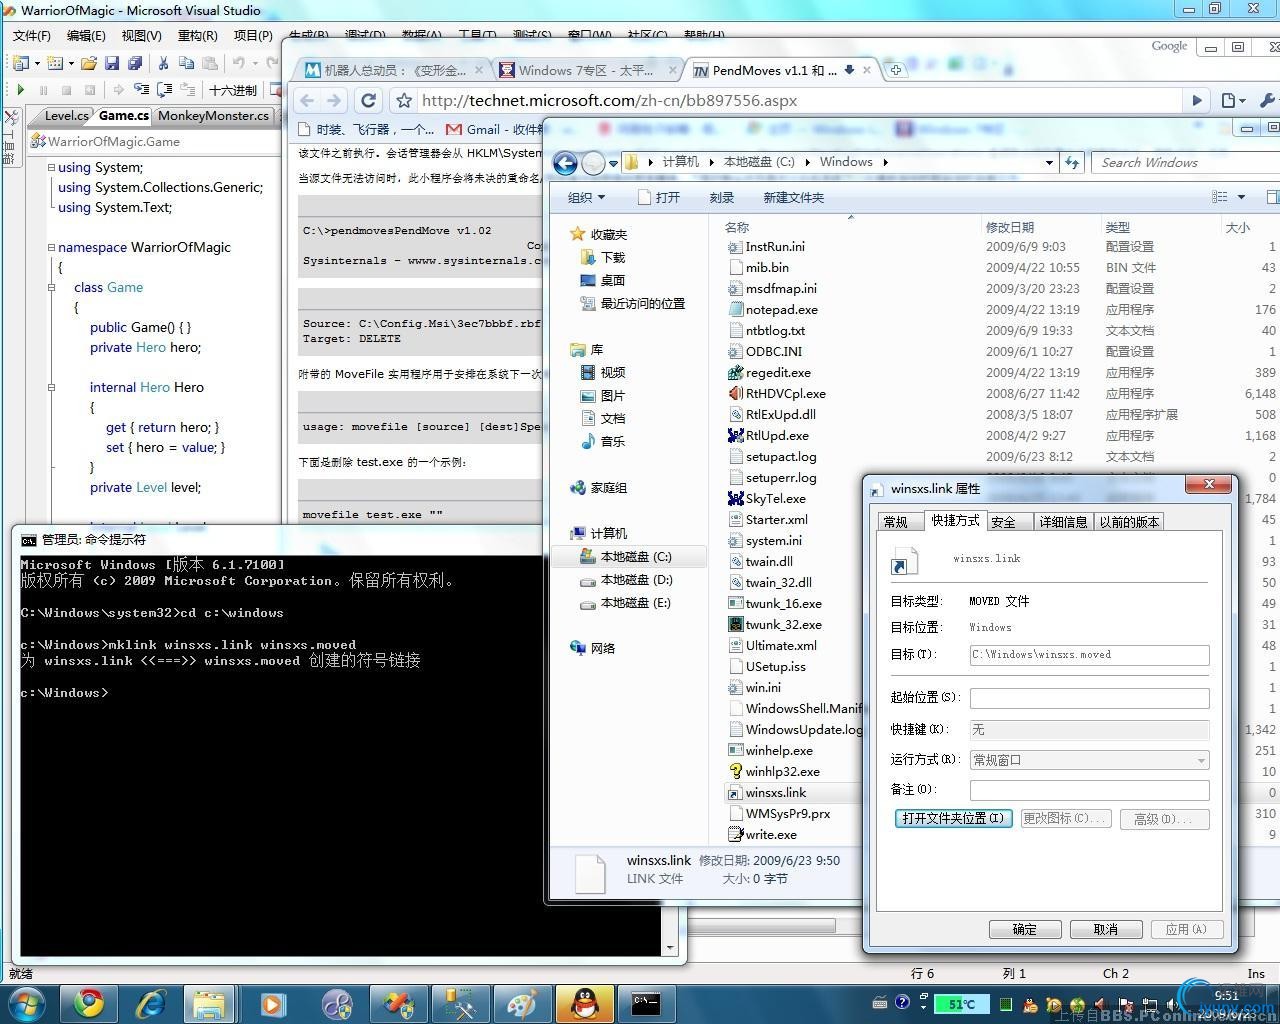Click the Explorer back navigation arrow
Viewport: 1280px width, 1024px height.
[x=565, y=163]
